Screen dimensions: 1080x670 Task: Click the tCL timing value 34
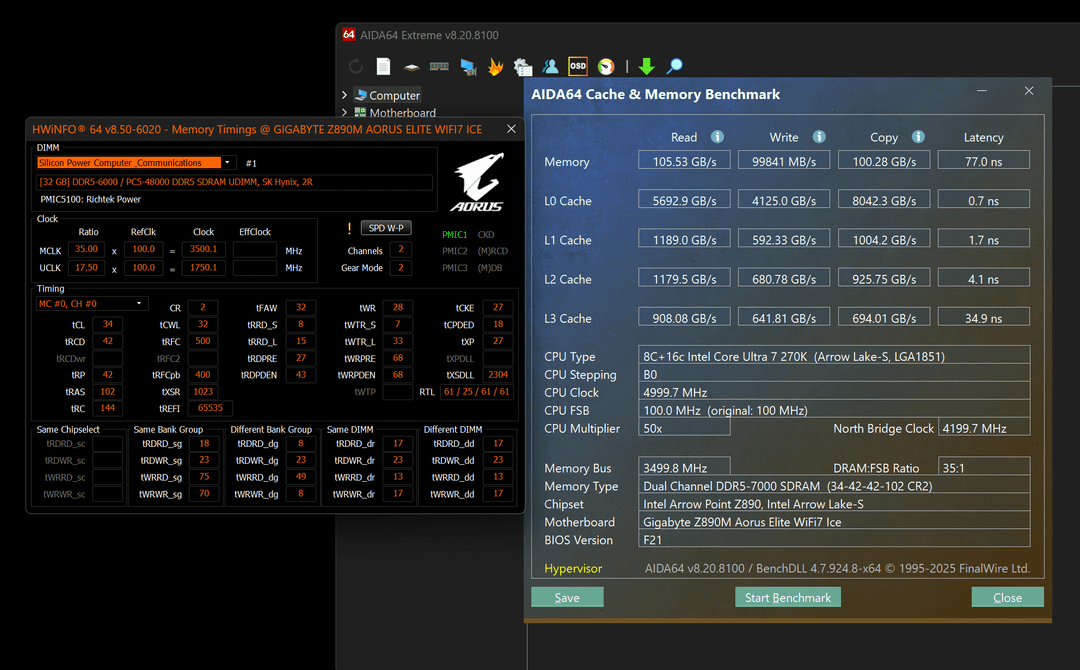point(107,324)
